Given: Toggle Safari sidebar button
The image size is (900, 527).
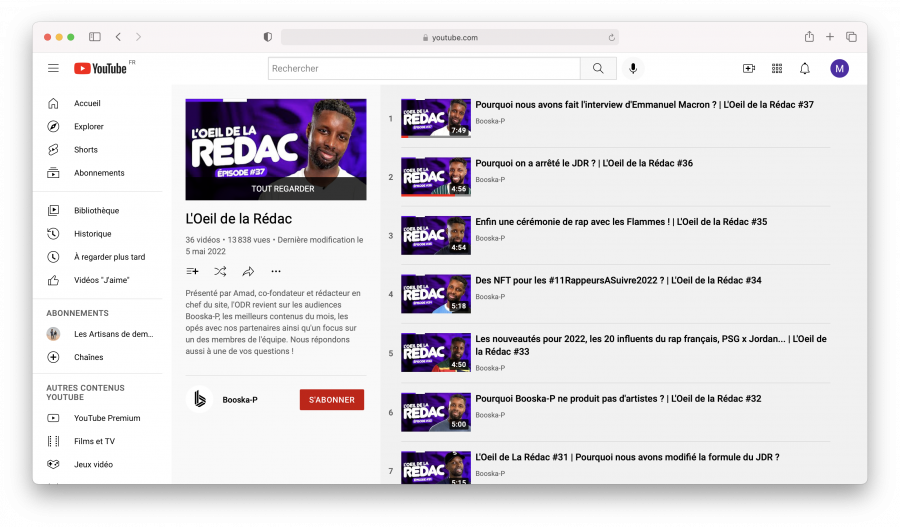Looking at the screenshot, I should pyautogui.click(x=95, y=37).
